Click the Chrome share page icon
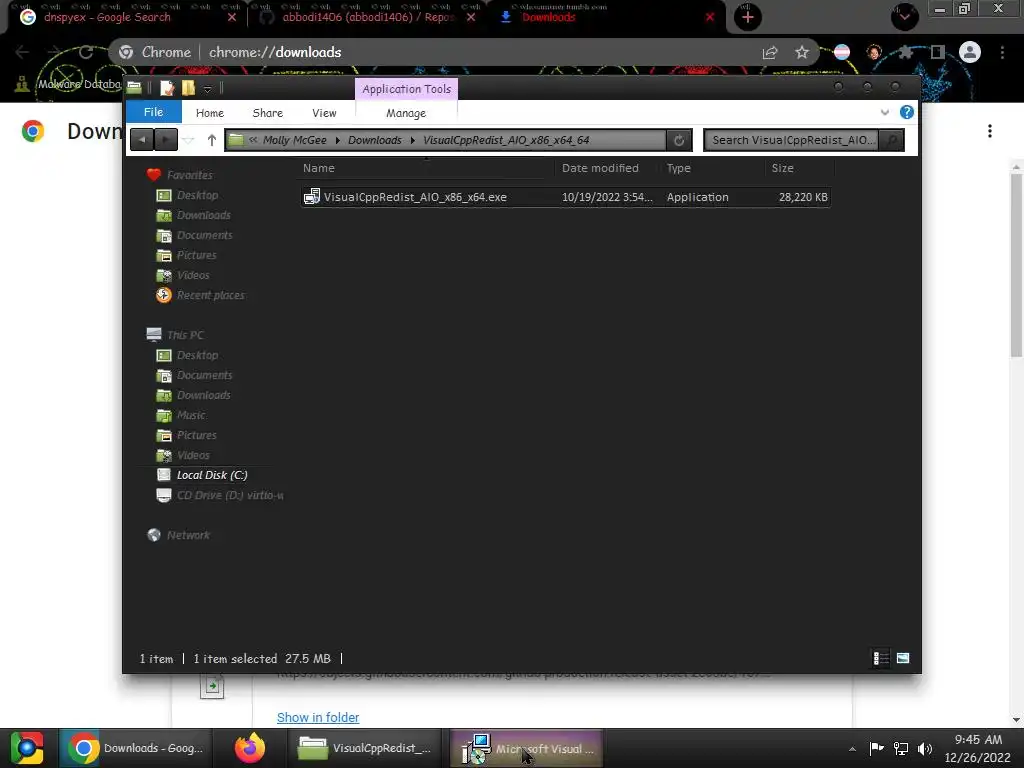This screenshot has height=768, width=1024. (x=770, y=52)
